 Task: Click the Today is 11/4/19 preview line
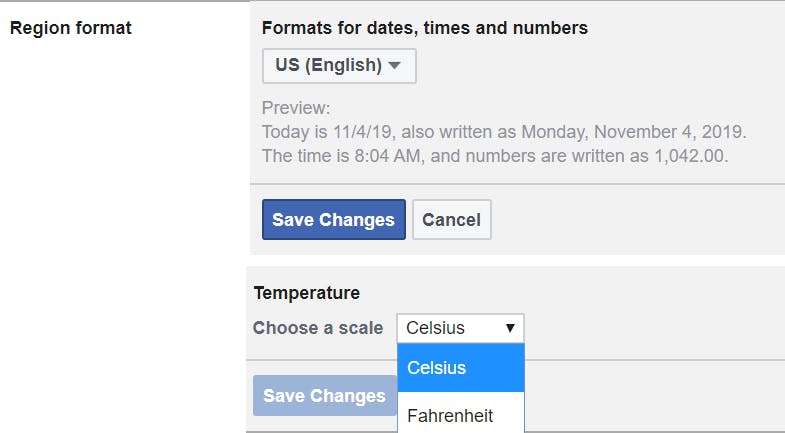(504, 132)
